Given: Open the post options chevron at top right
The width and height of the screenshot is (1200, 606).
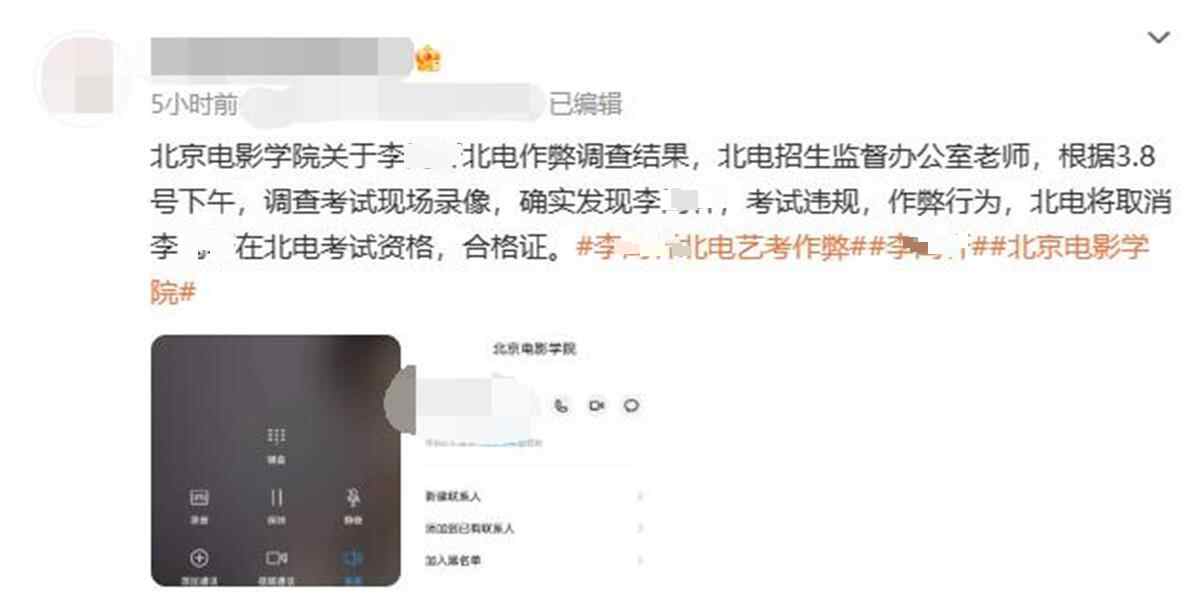Looking at the screenshot, I should pyautogui.click(x=1158, y=39).
